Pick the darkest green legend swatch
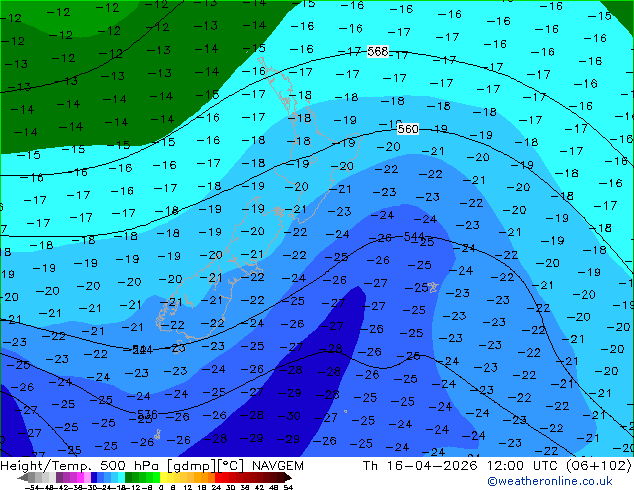Image resolution: width=634 pixels, height=490 pixels. 128,478
